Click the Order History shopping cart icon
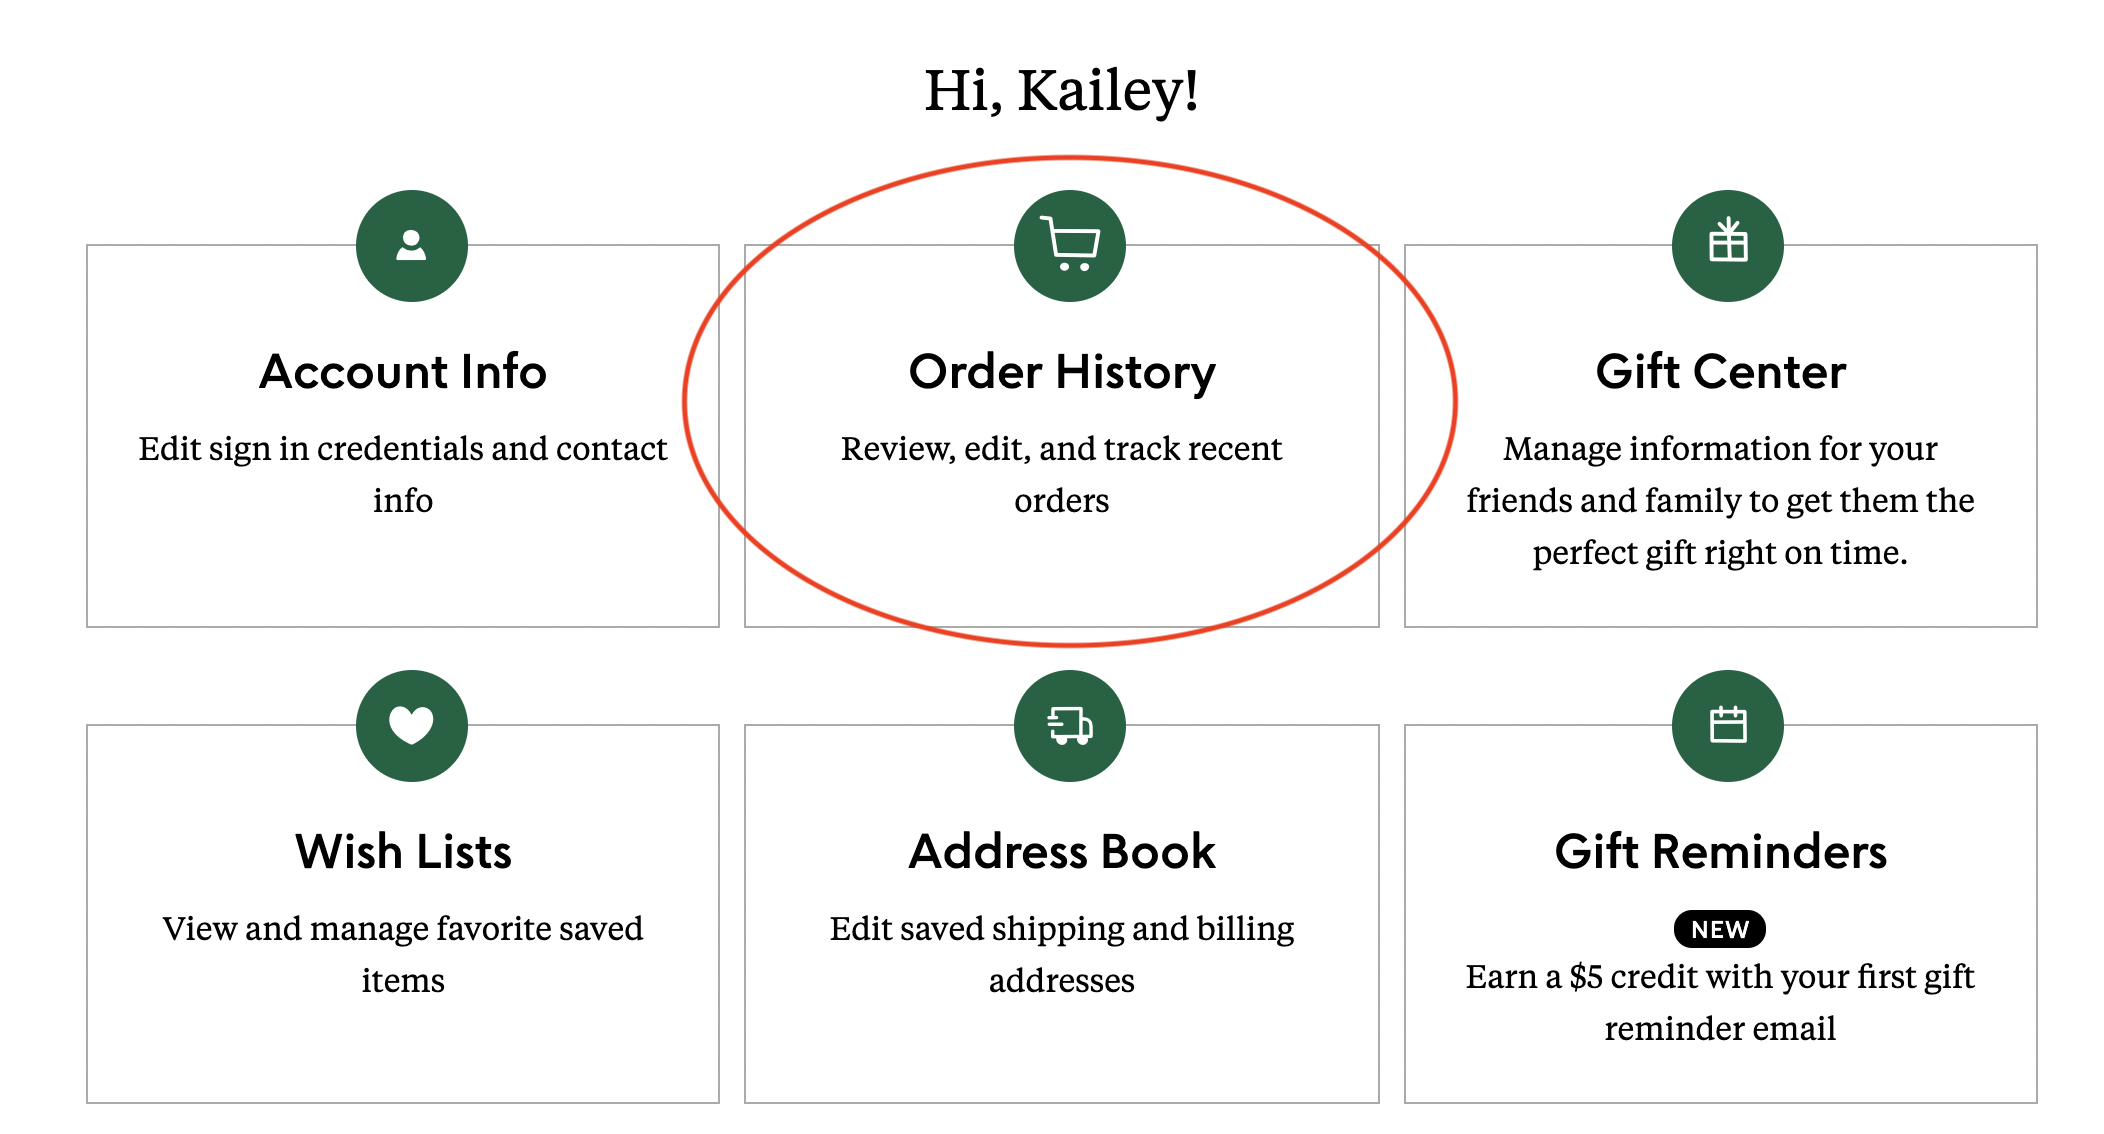 [x=1069, y=246]
